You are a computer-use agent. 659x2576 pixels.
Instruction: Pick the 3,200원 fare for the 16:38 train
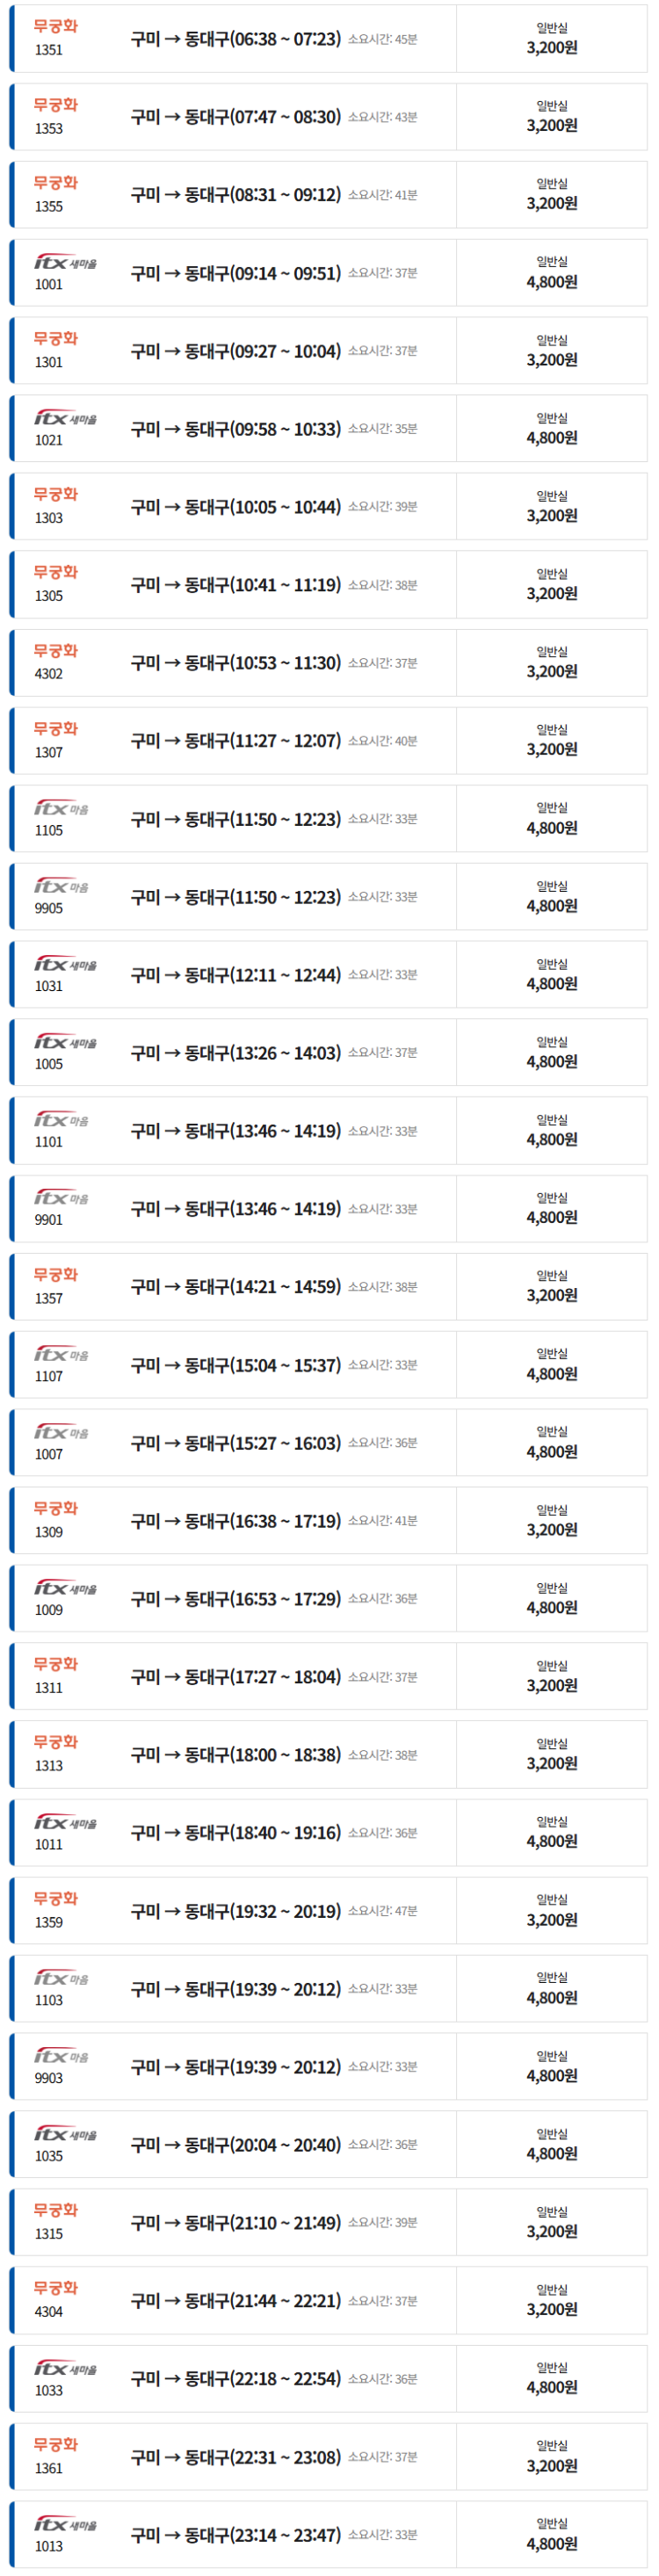click(551, 1530)
